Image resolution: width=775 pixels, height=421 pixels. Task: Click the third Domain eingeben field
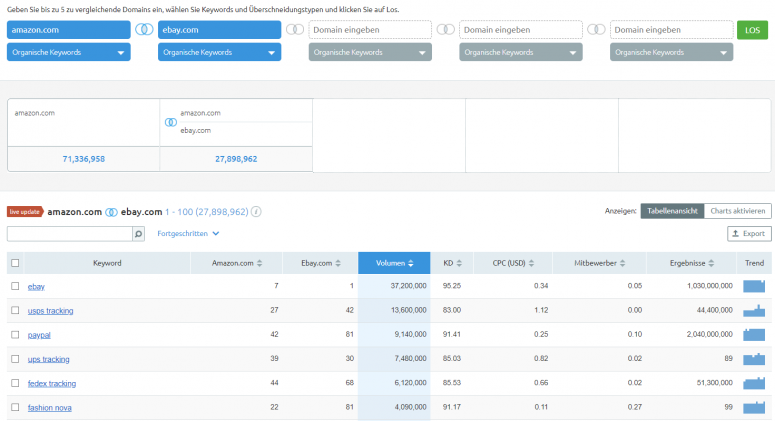(x=370, y=30)
